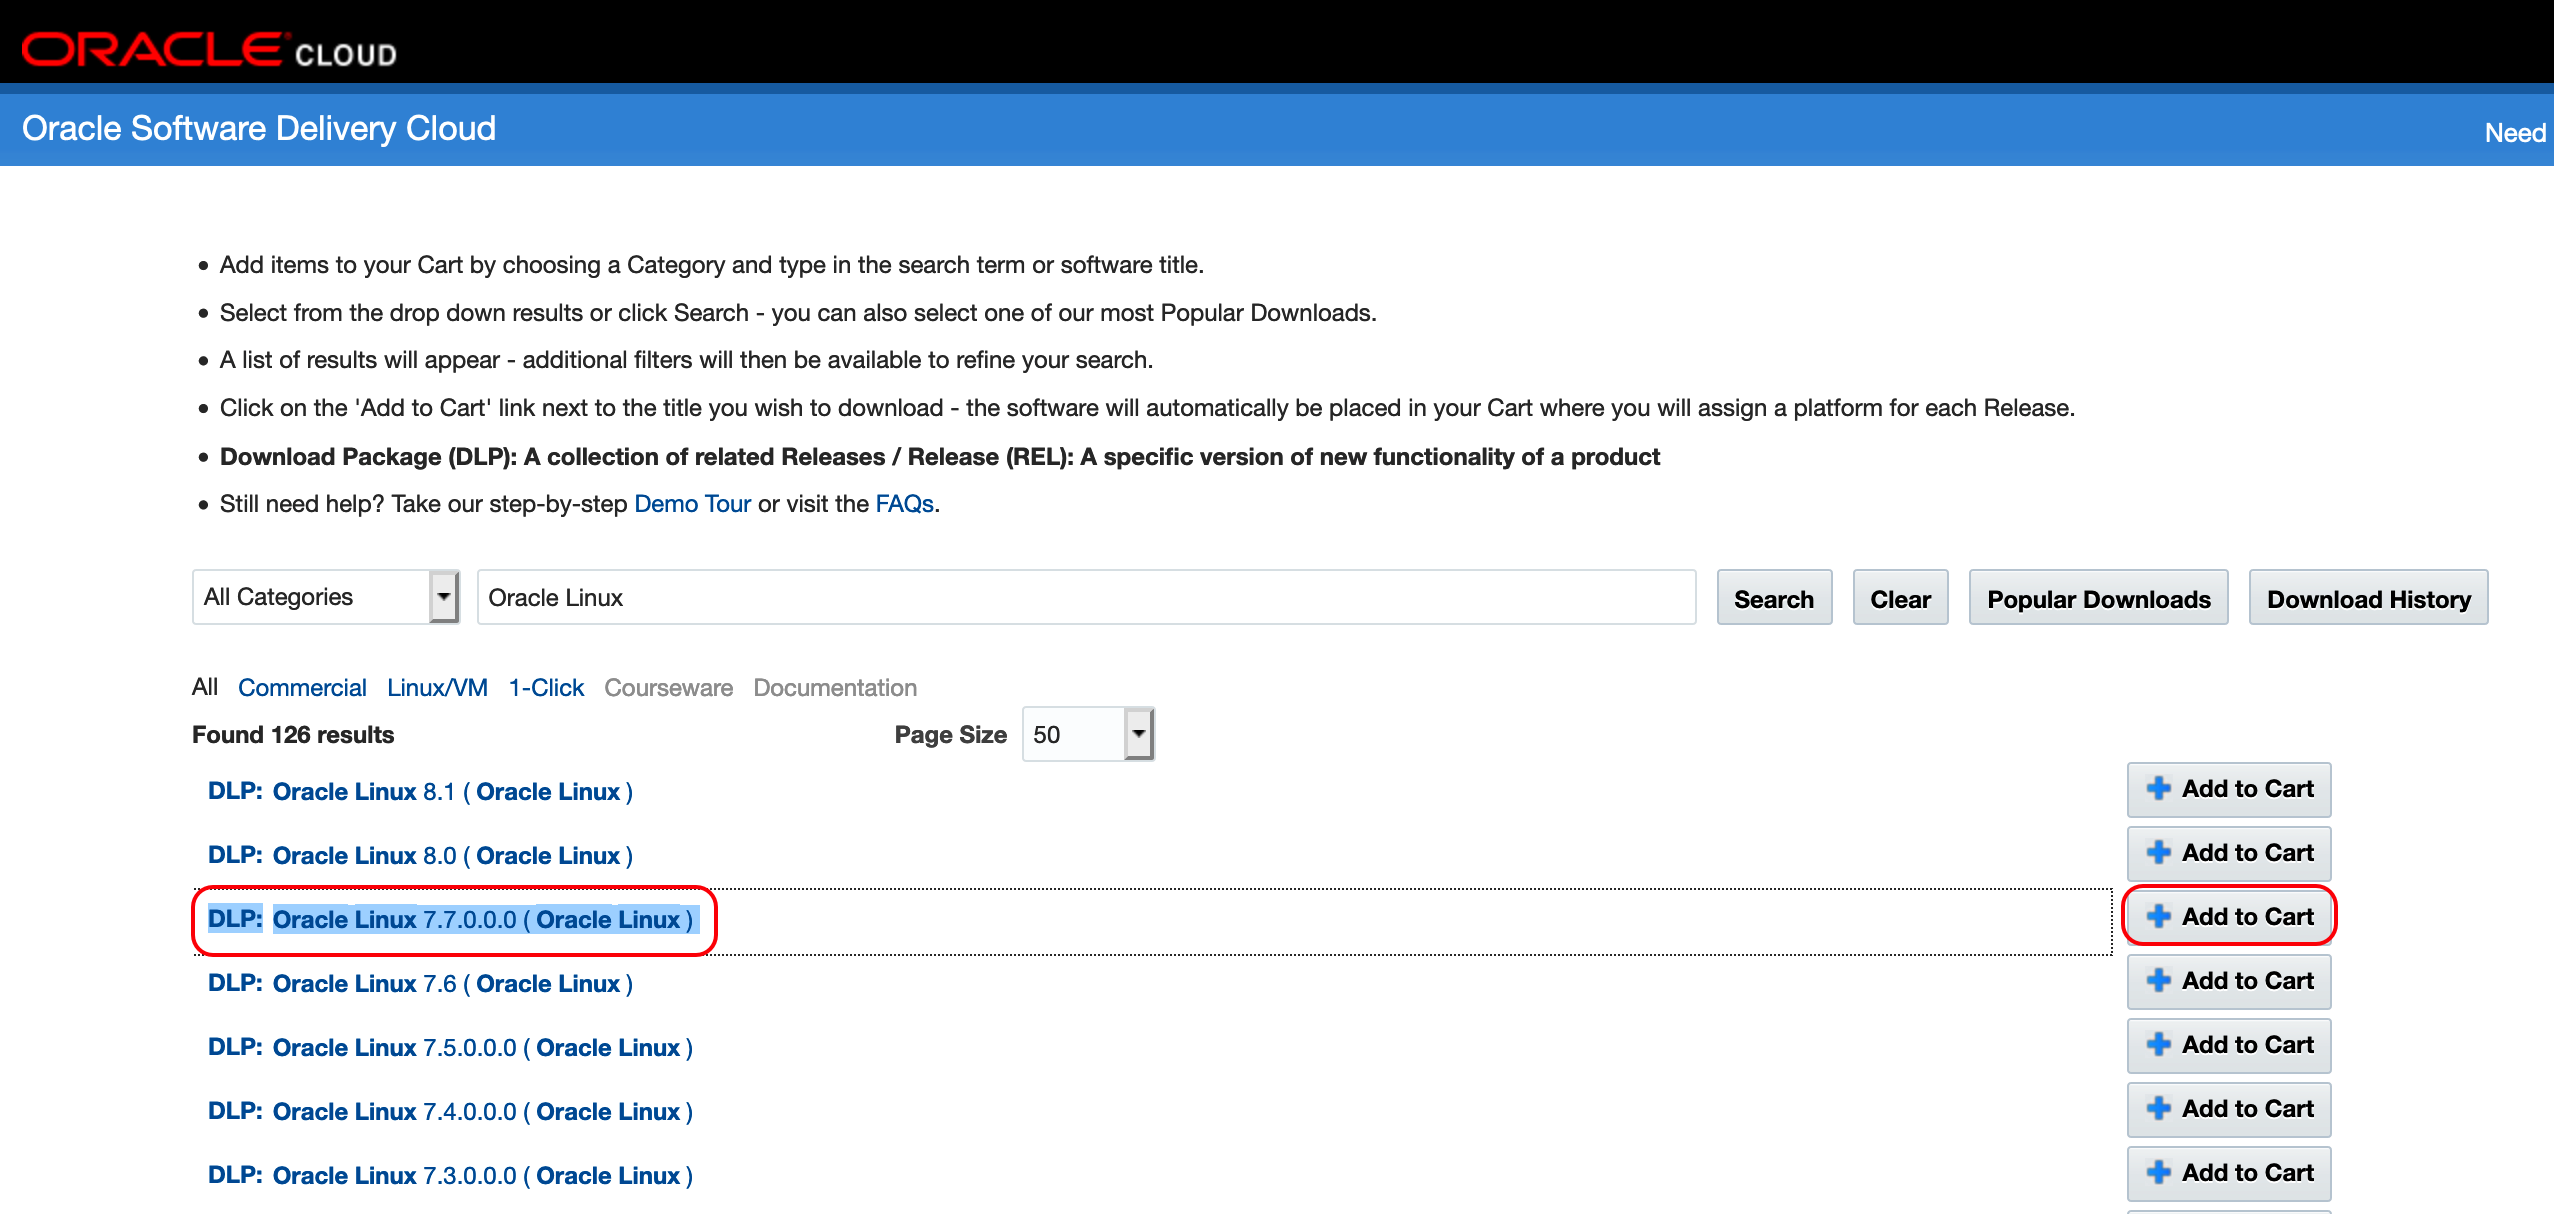Screen dimensions: 2554x1214
Task: Switch to the Commercial filter tab
Action: [302, 688]
